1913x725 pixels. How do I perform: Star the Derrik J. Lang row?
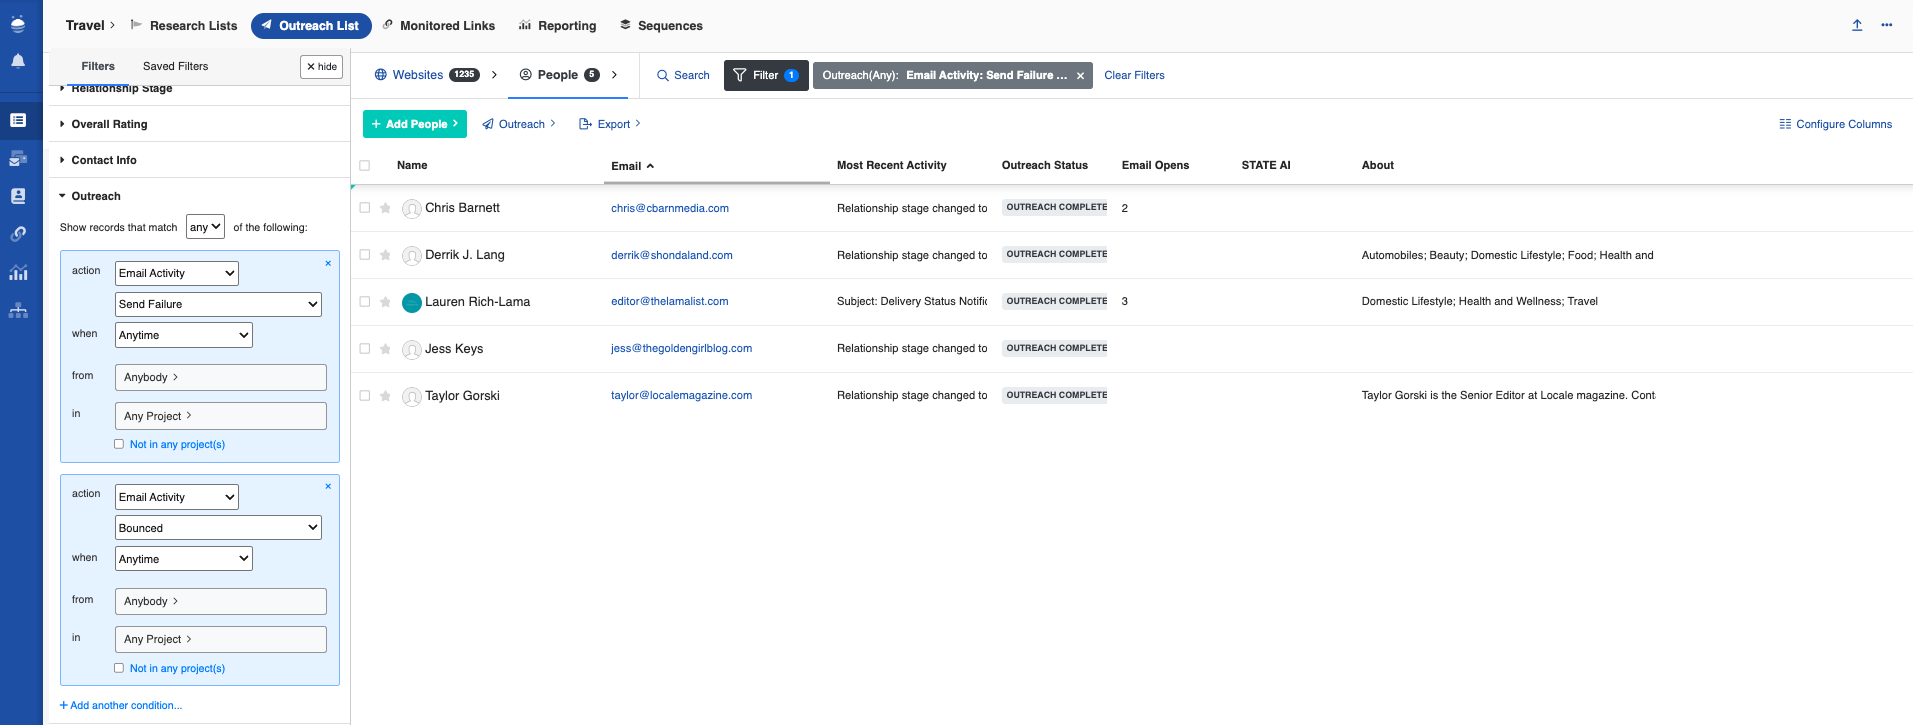385,255
